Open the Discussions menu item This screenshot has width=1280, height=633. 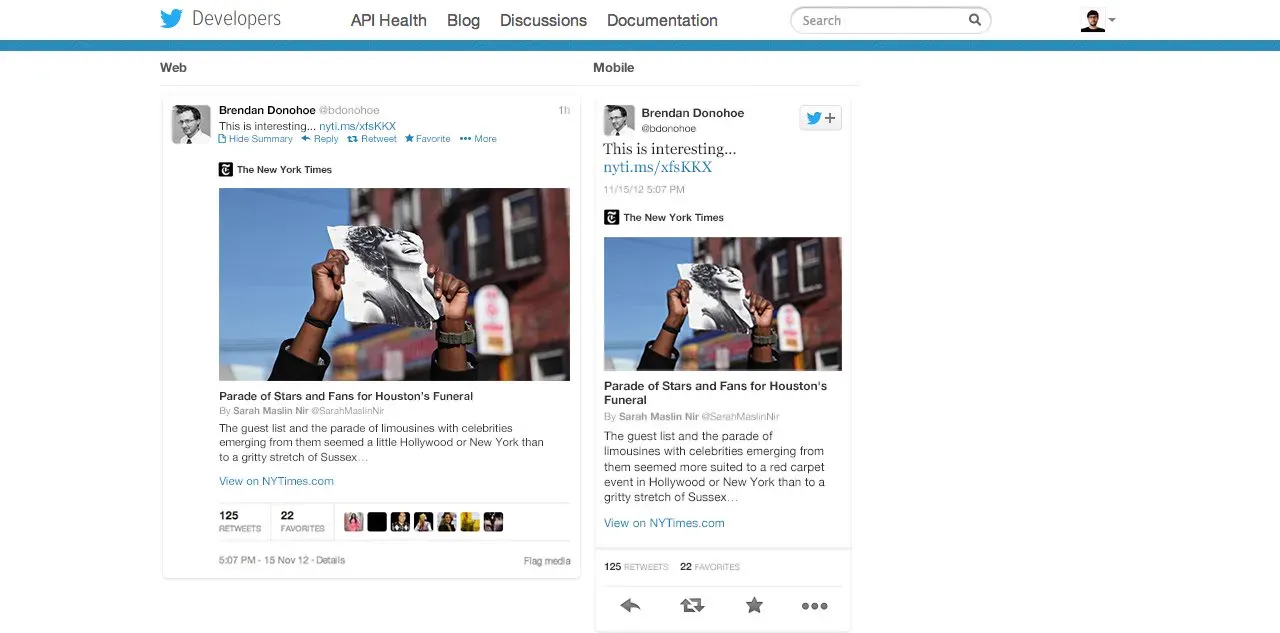[x=543, y=20]
